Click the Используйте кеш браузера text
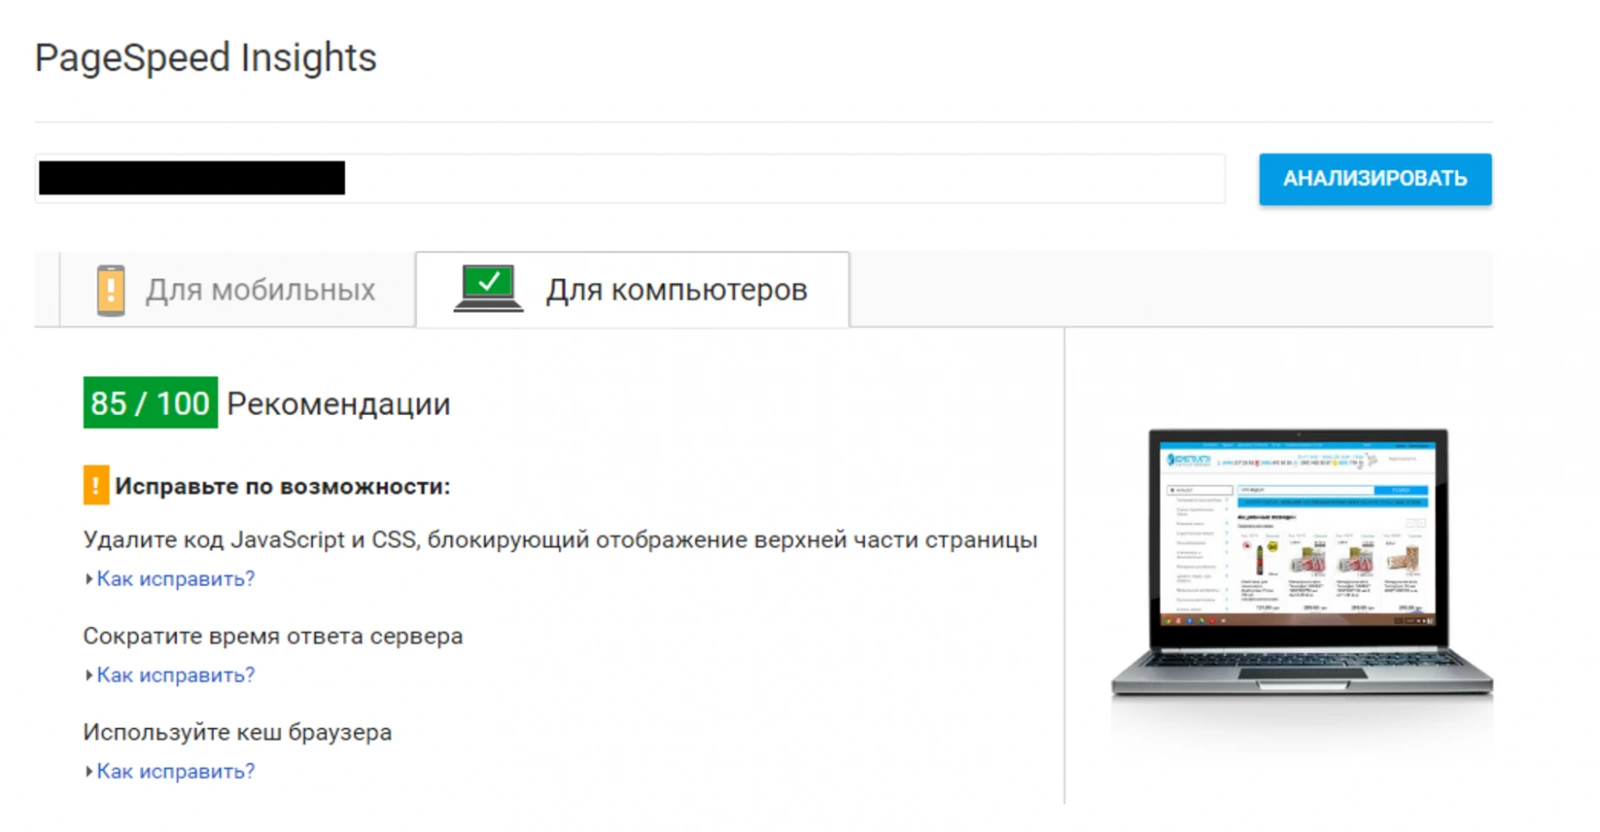1600x832 pixels. pyautogui.click(x=237, y=732)
